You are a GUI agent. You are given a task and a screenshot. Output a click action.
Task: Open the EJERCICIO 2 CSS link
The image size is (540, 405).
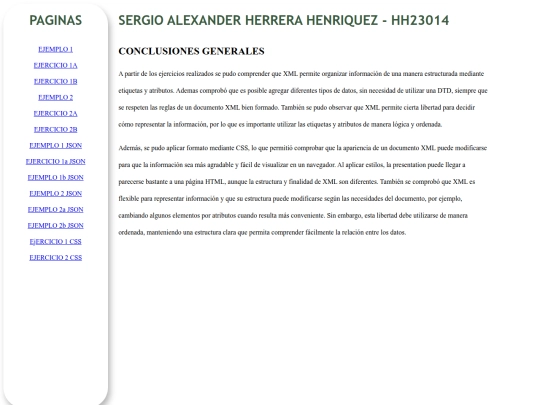[55, 257]
